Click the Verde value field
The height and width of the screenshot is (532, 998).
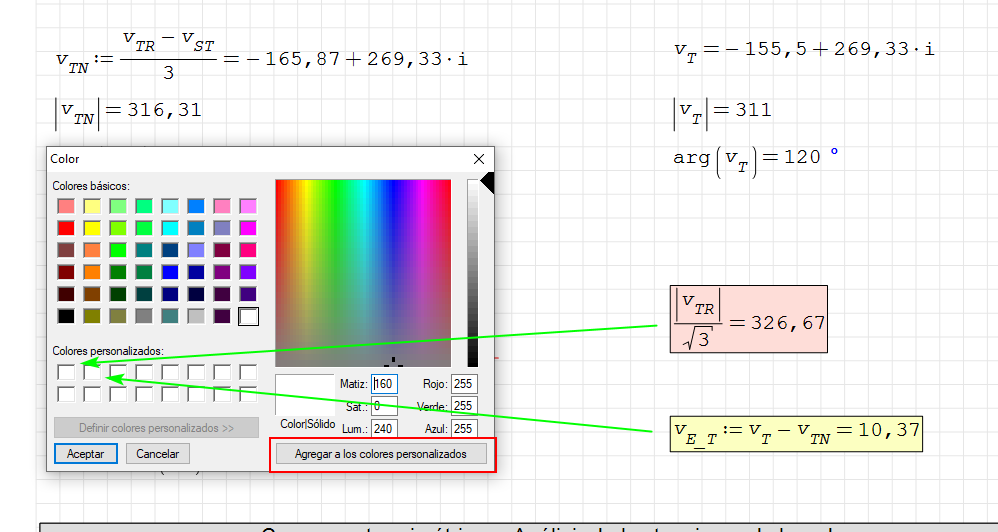[x=463, y=407]
